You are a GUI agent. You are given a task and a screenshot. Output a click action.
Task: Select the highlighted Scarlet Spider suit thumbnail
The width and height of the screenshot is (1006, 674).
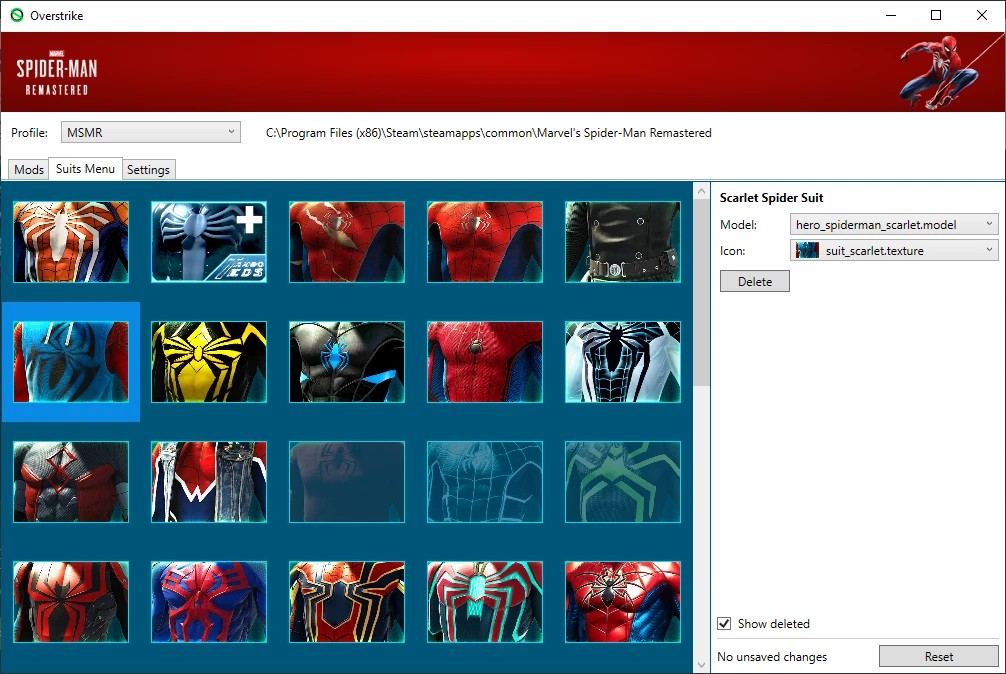71,362
